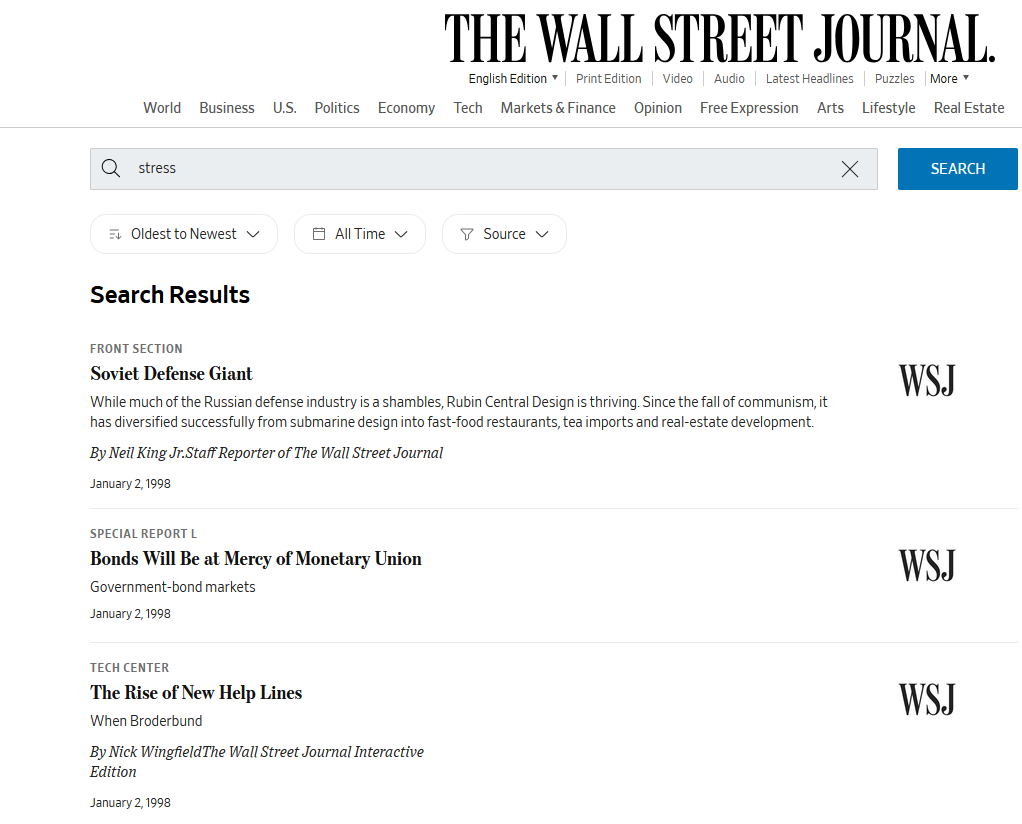Screen dimensions: 1022x824
Task: Read Bonds Will Be at Mercy article
Action: [256, 559]
